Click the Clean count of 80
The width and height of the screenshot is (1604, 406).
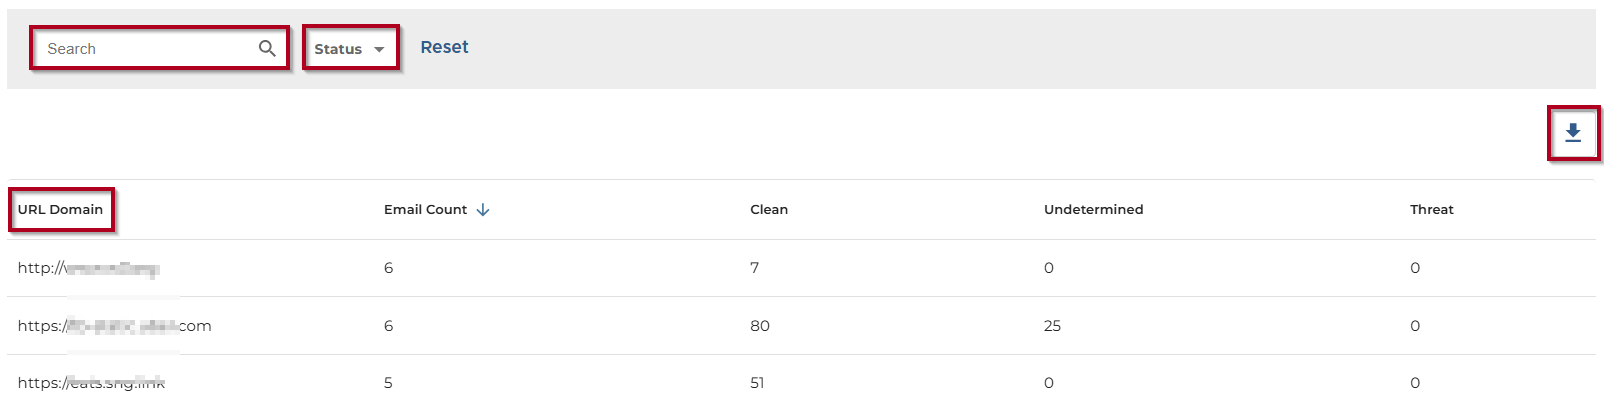point(760,326)
